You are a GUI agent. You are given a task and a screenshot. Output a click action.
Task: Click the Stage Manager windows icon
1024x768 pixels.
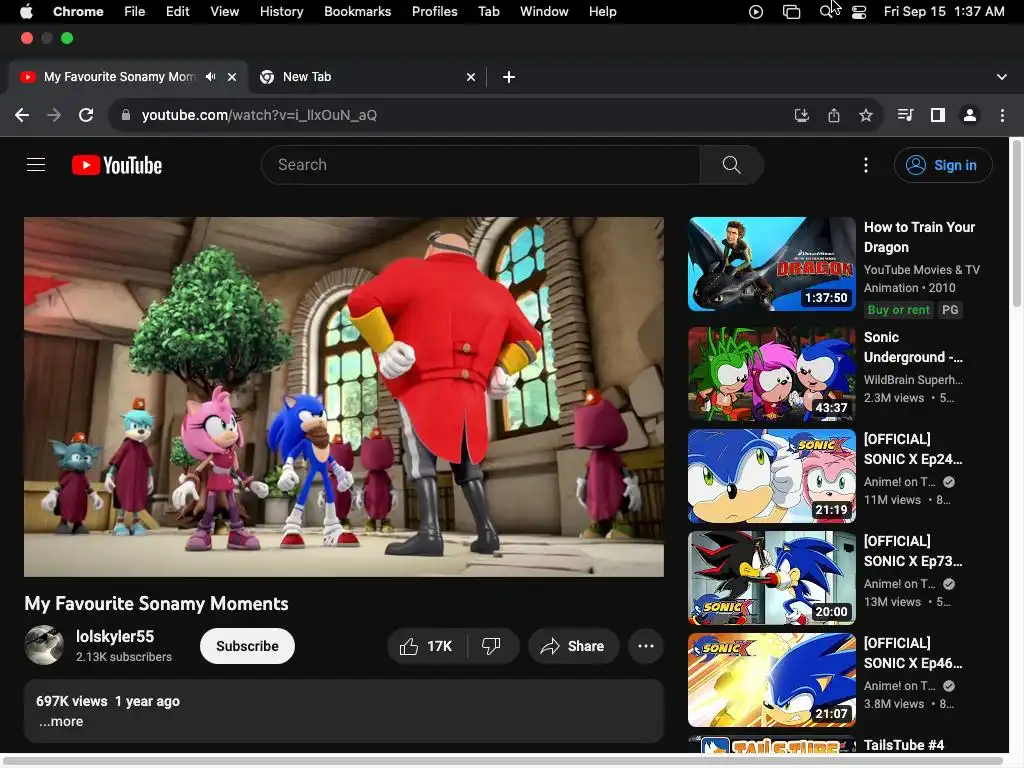pyautogui.click(x=792, y=12)
